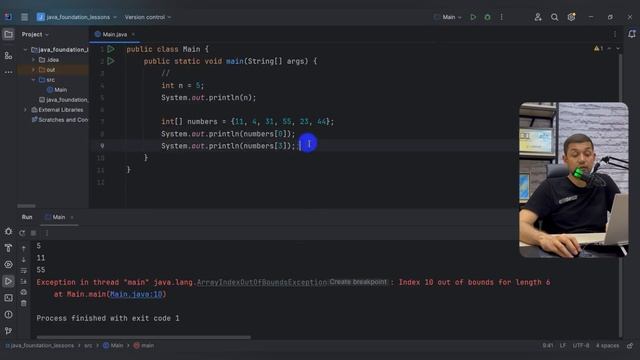Open Project view dropdown

tap(35, 34)
